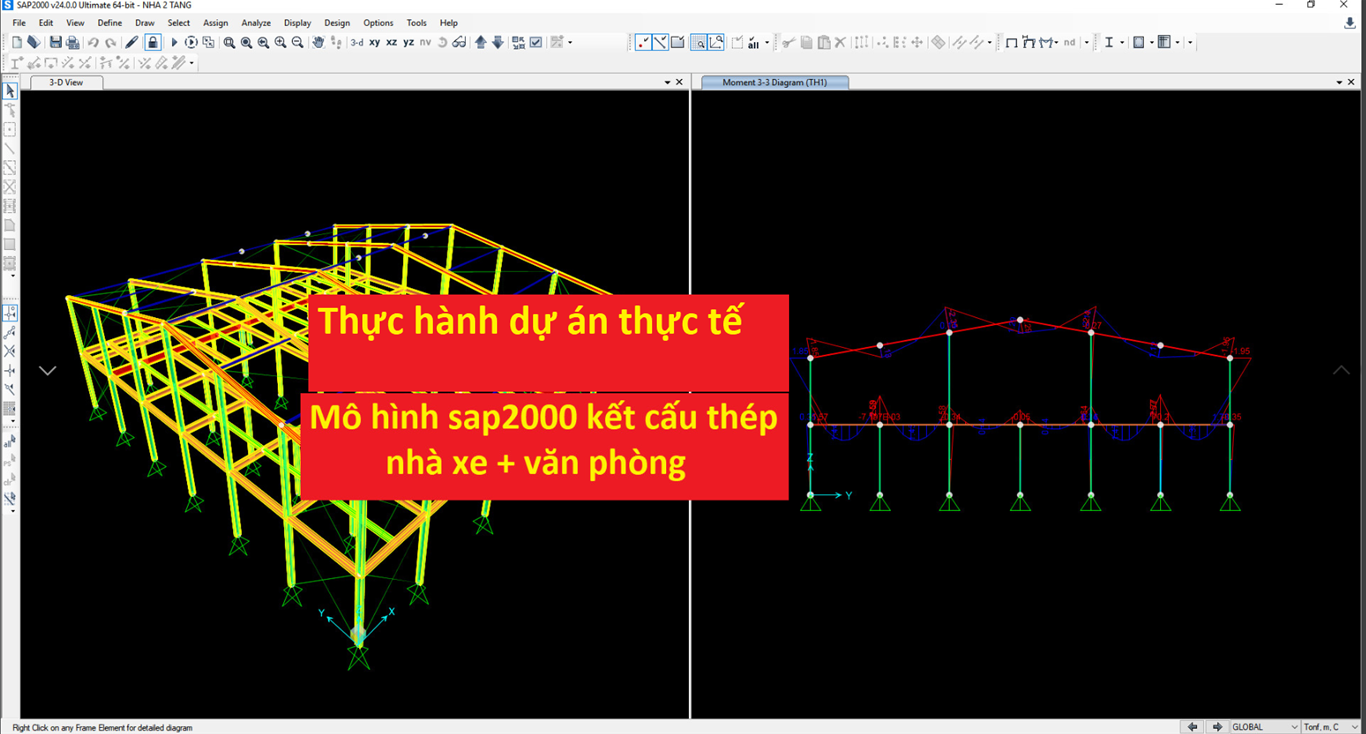Open the steel frame design I-beam icon
The image size is (1366, 734).
pyautogui.click(x=1109, y=42)
